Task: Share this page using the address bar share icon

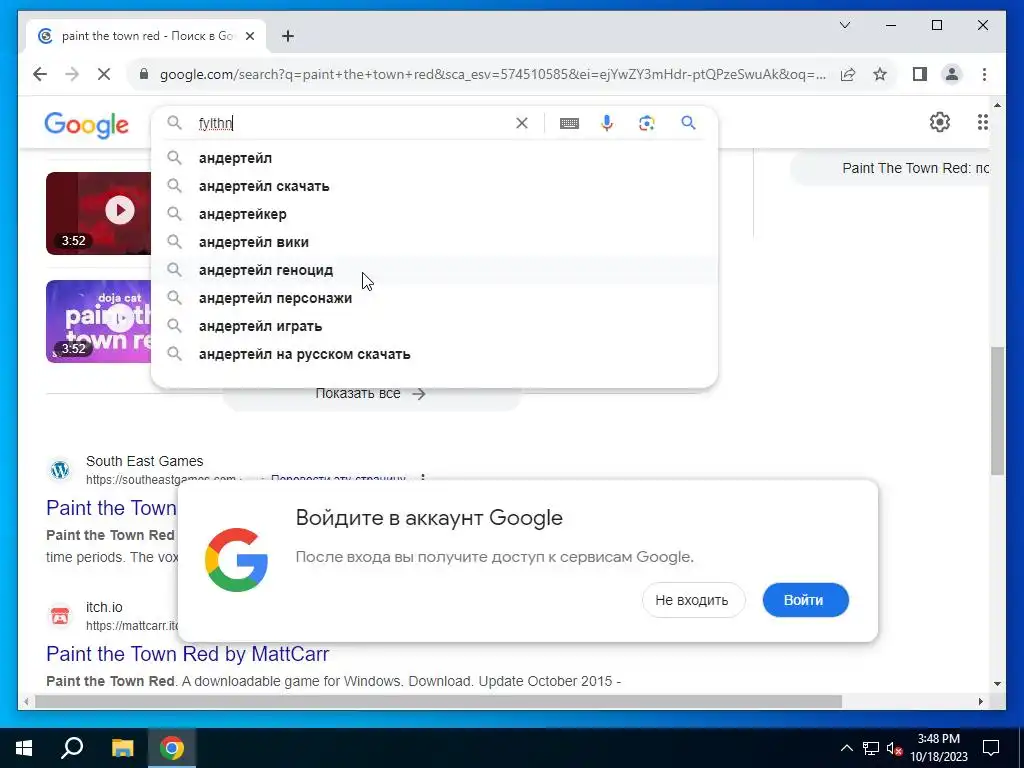Action: click(848, 74)
